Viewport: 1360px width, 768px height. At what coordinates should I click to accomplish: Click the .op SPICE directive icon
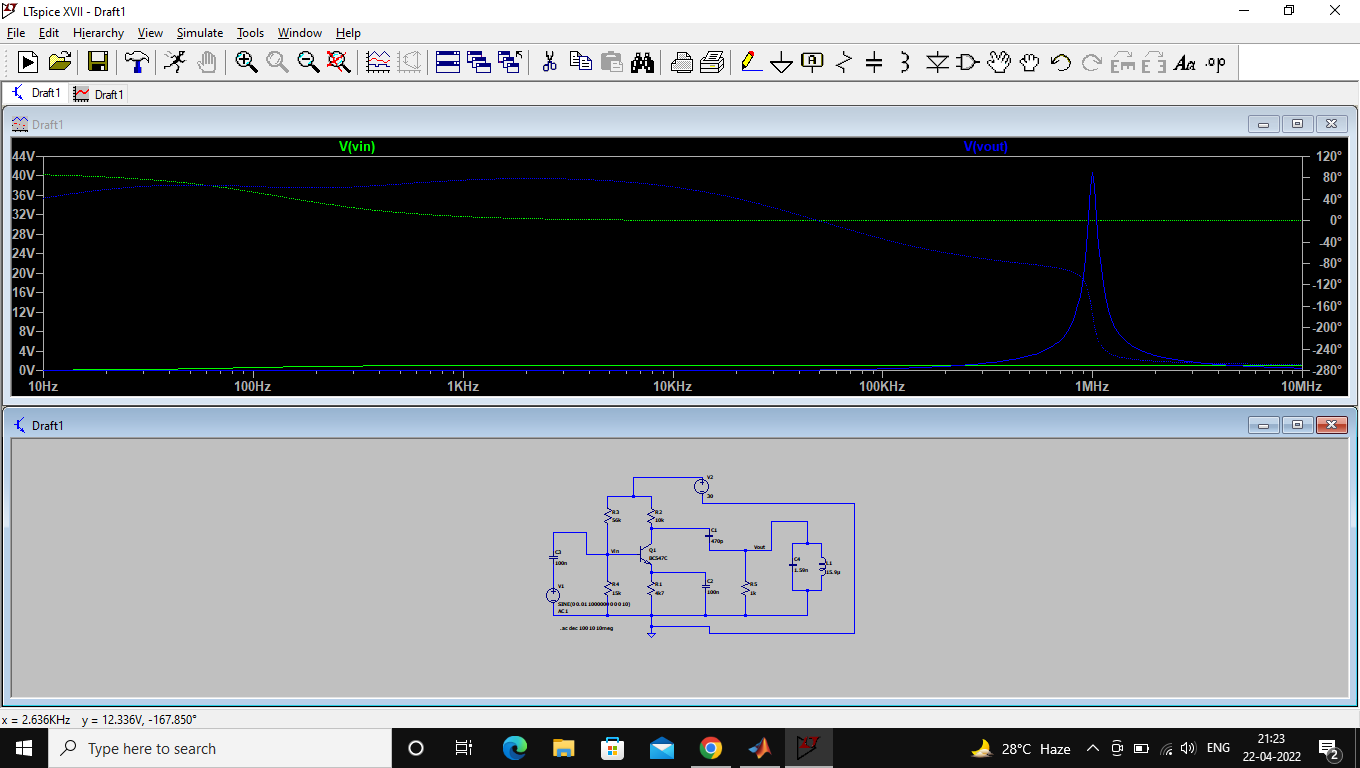1215,63
